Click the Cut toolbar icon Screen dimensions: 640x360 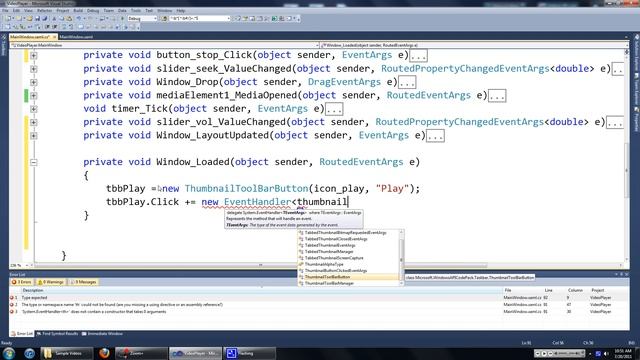point(54,18)
